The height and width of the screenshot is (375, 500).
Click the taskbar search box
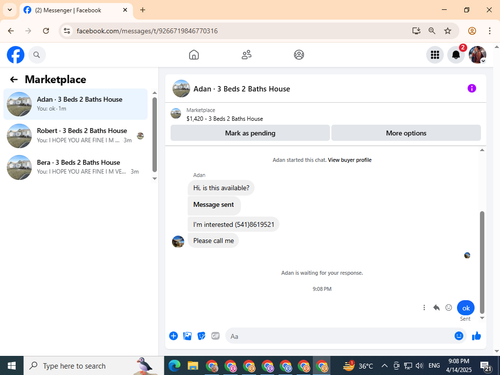pyautogui.click(x=94, y=366)
